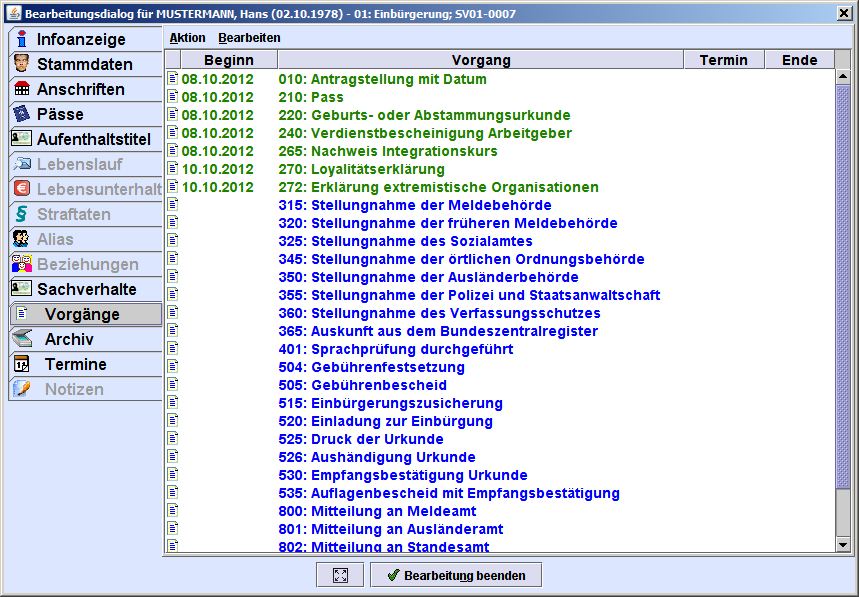Click the Pässe passport icon

point(21,113)
